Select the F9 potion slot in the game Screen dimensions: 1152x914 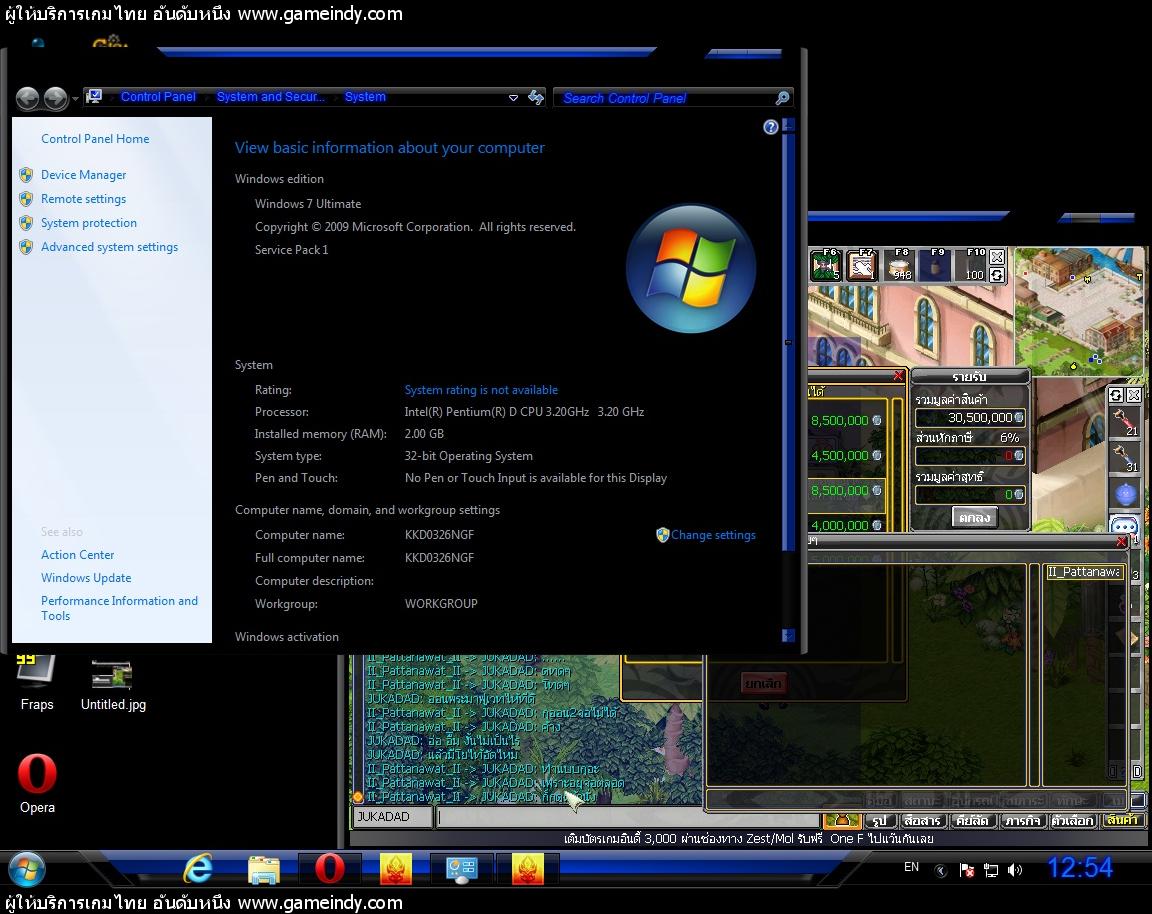tap(935, 265)
